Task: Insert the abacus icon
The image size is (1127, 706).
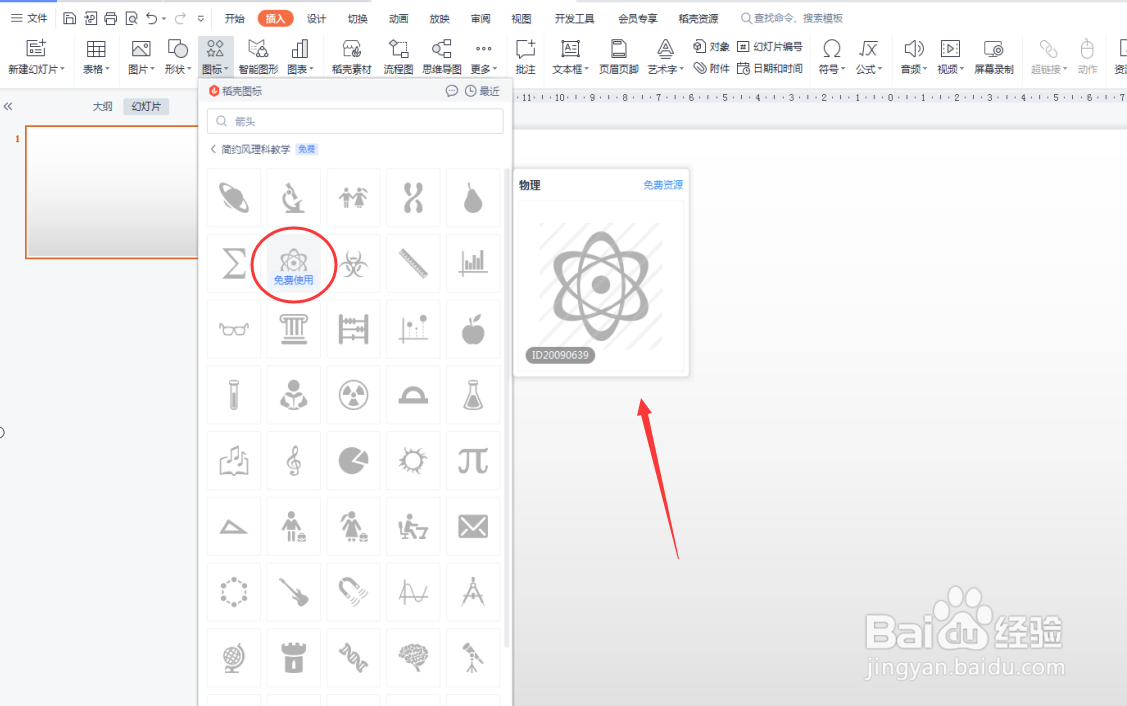Action: coord(353,329)
